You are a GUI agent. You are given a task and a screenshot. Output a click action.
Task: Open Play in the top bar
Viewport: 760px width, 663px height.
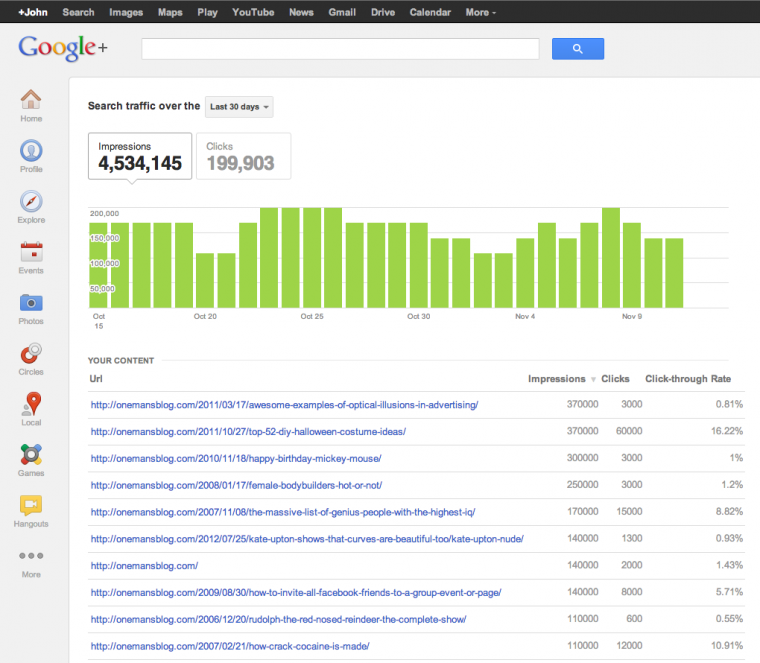pos(207,12)
